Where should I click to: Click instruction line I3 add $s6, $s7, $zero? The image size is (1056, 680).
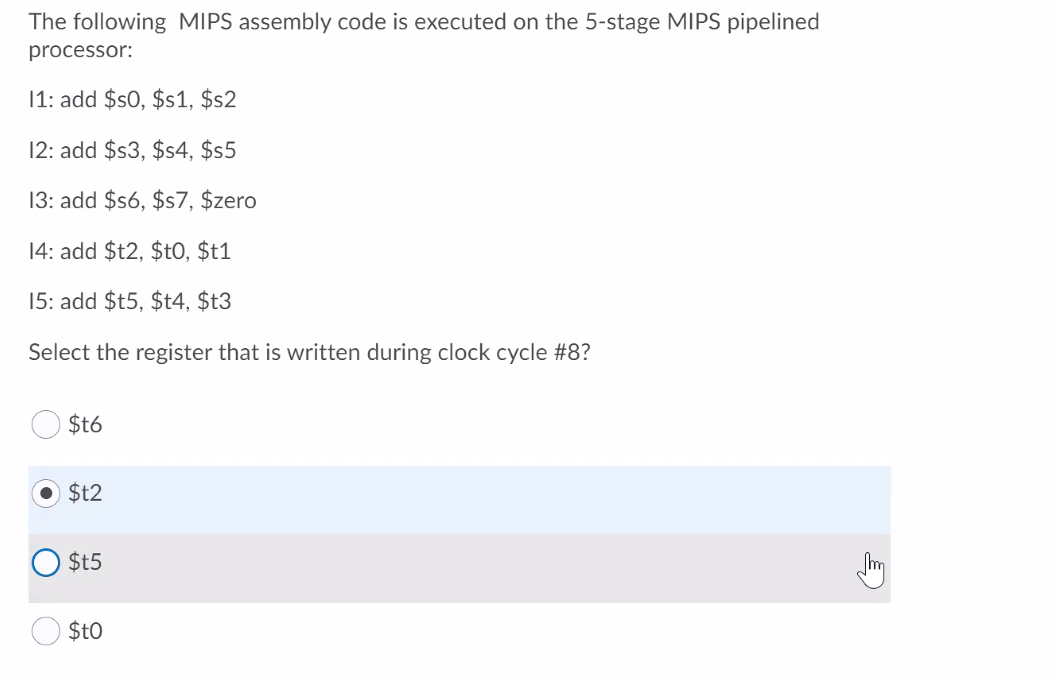tap(143, 201)
